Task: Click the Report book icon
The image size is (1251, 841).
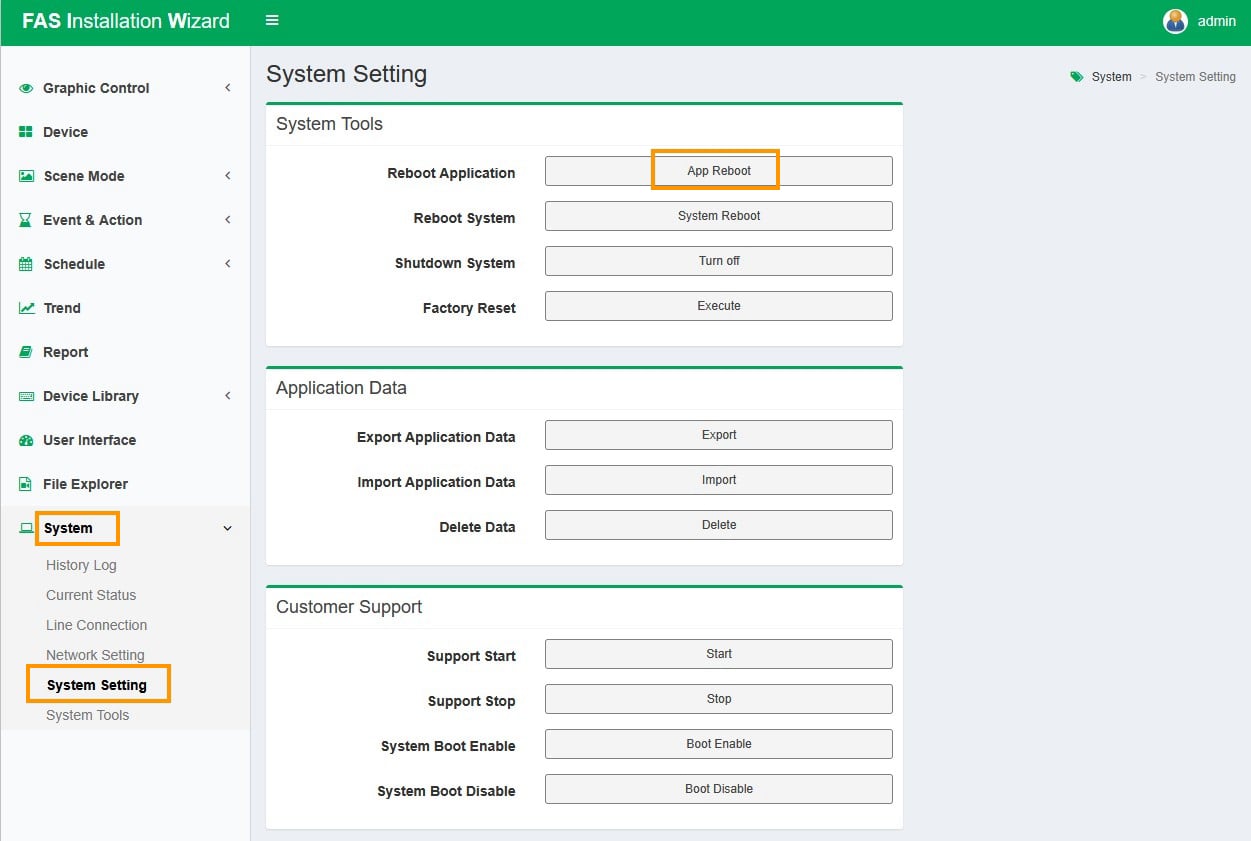Action: point(26,352)
